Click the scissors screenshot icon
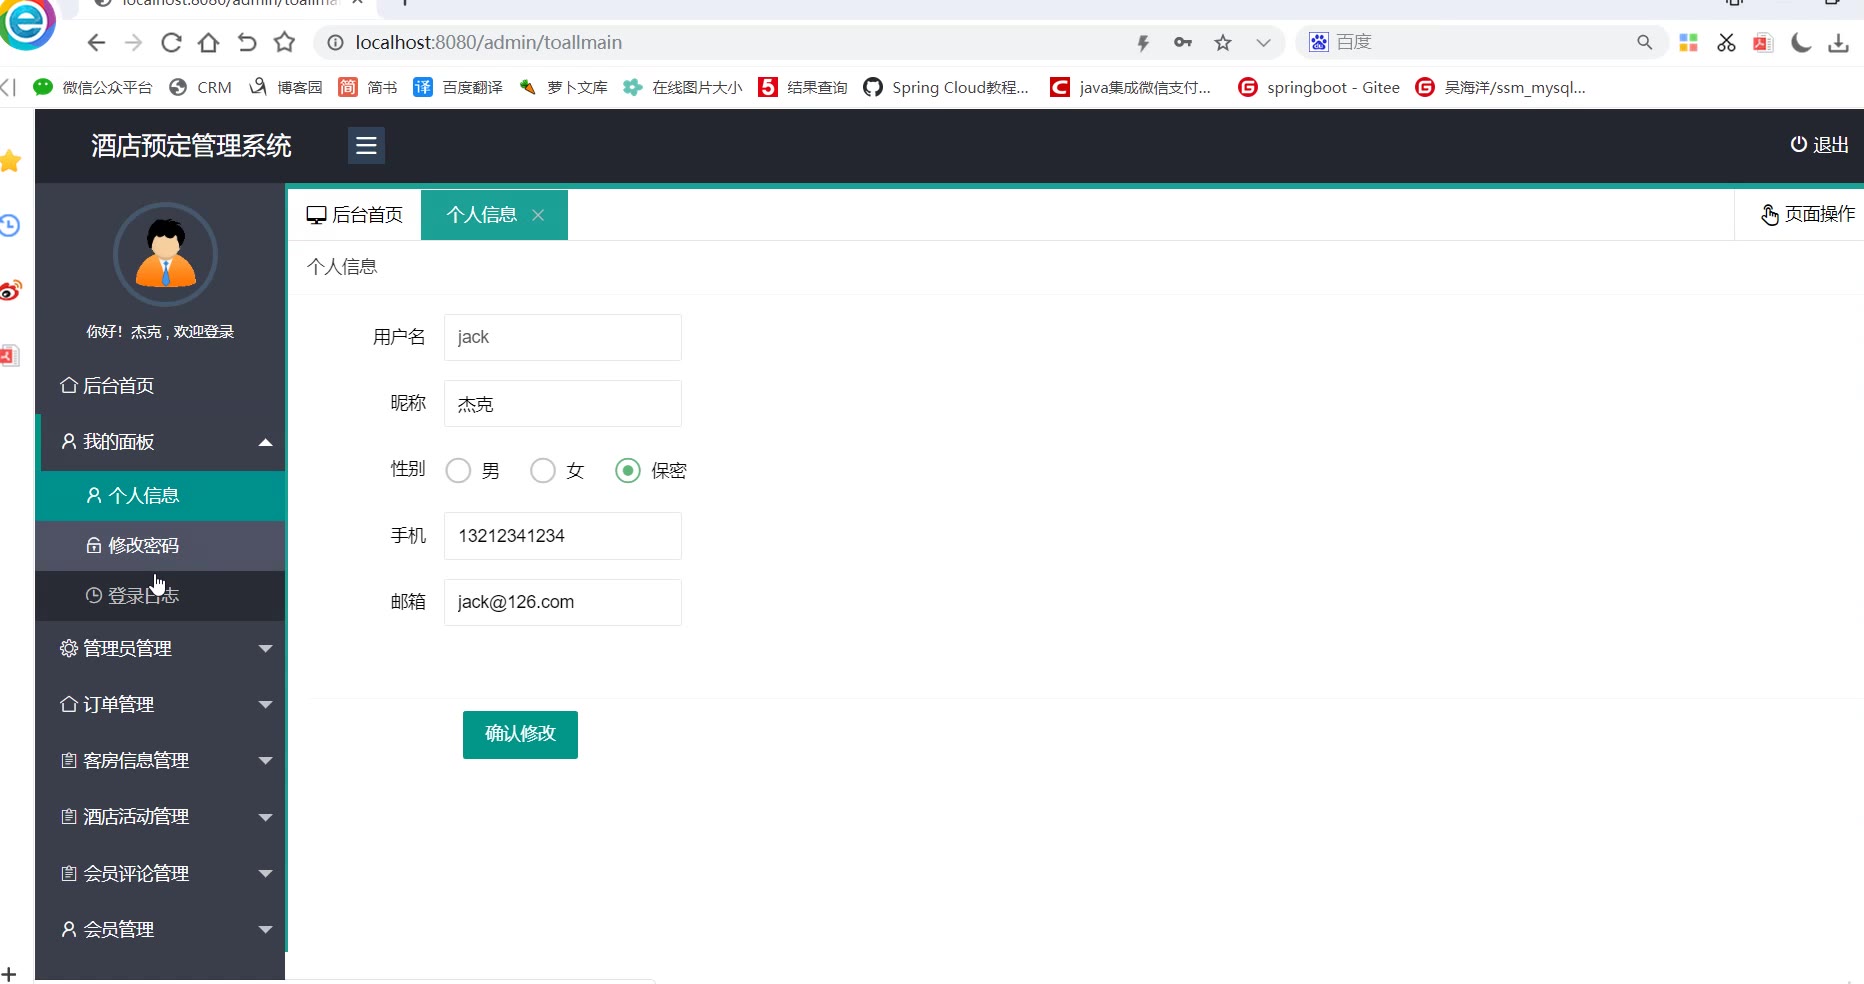The height and width of the screenshot is (984, 1864). pos(1726,43)
